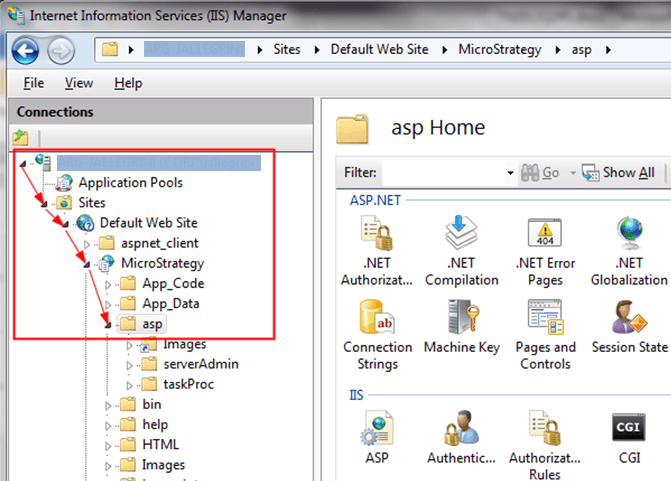Expand the serverAdmin folder arrow
Screen dimensions: 671x481
[128, 365]
